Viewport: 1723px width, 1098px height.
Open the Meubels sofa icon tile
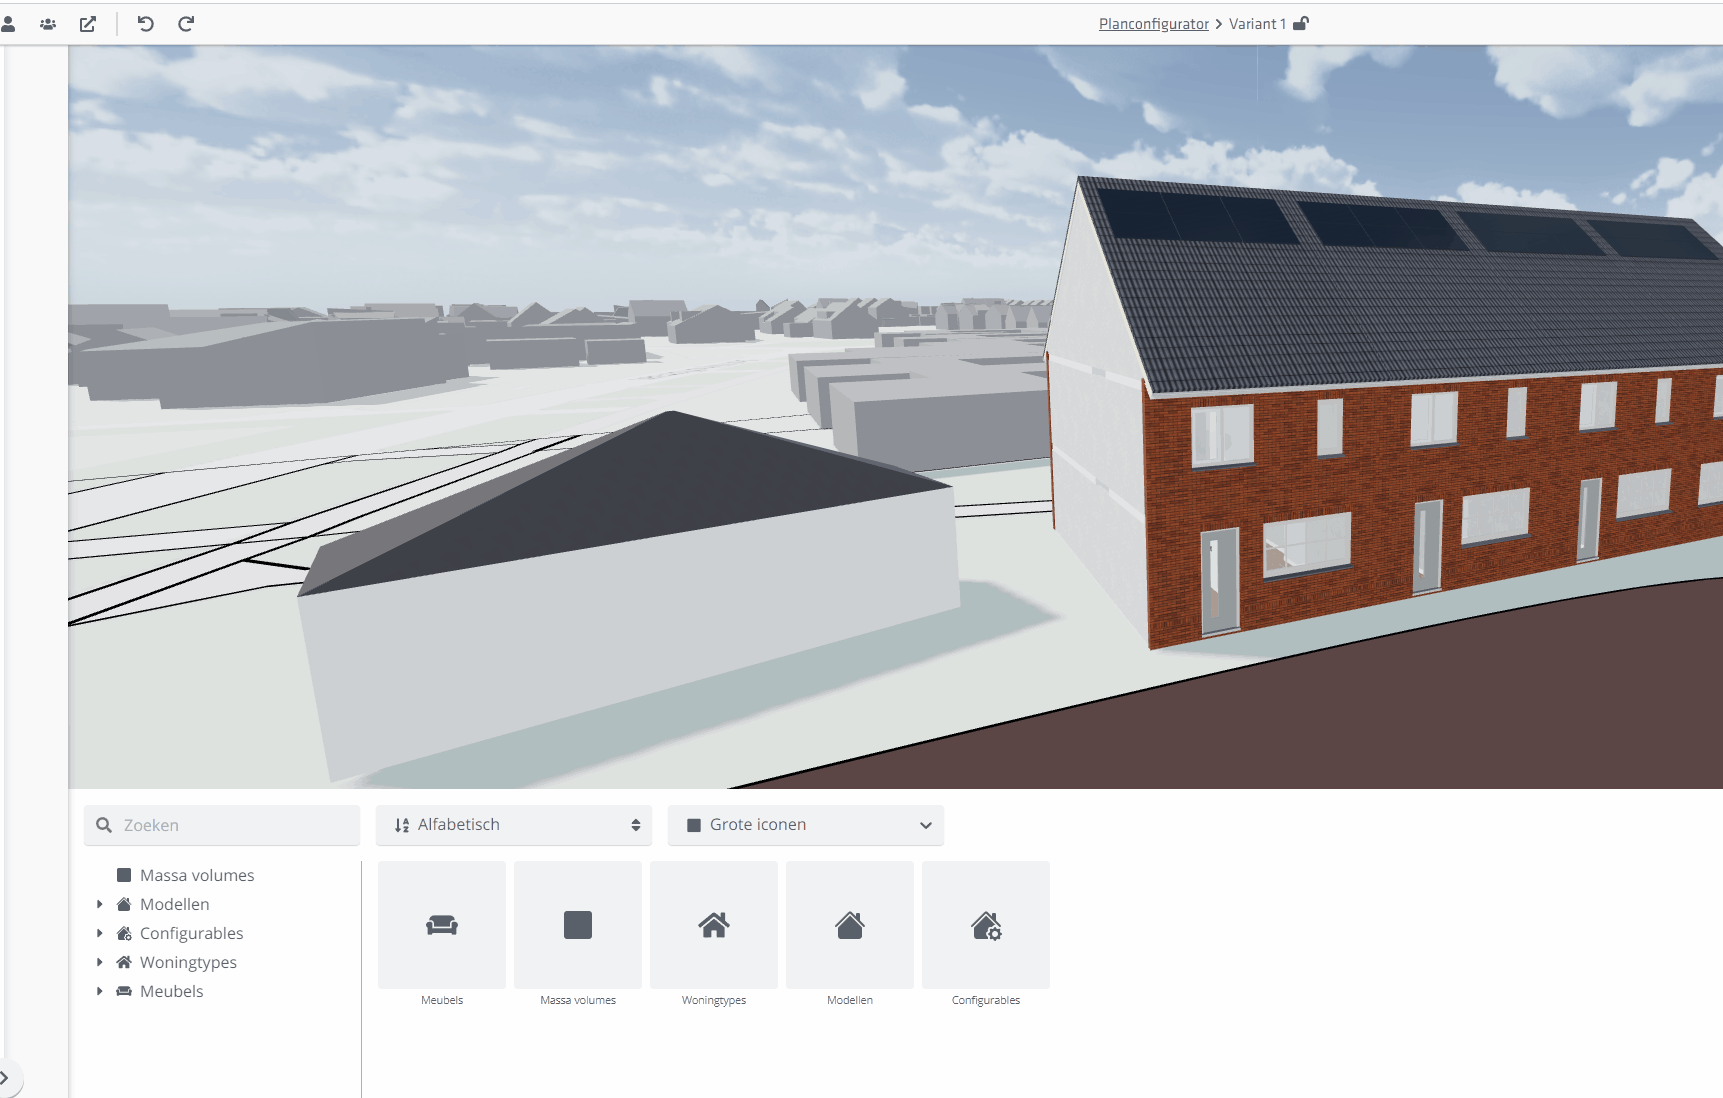point(442,925)
